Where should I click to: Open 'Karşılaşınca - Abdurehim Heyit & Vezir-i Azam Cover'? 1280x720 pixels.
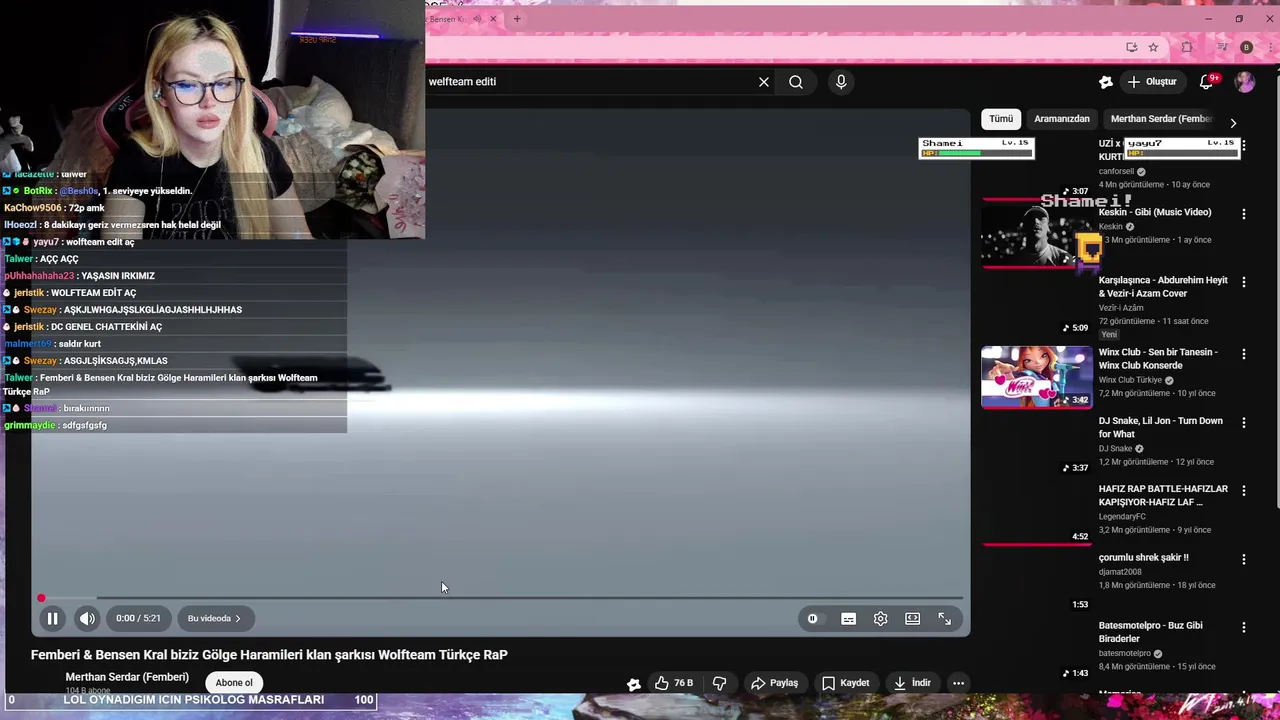click(x=1163, y=286)
